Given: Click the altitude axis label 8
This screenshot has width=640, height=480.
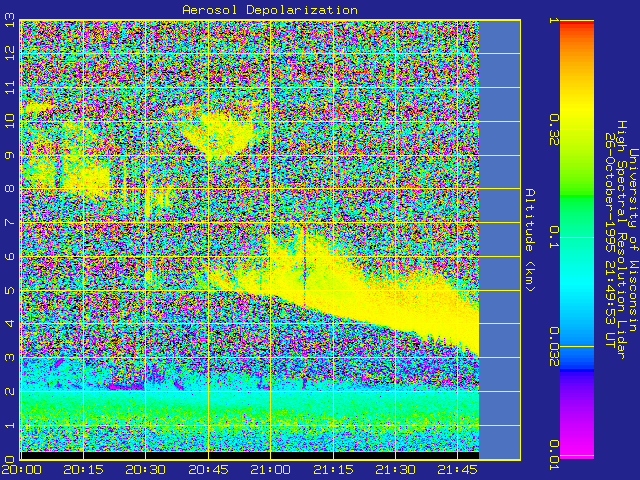Looking at the screenshot, I should tap(10, 189).
